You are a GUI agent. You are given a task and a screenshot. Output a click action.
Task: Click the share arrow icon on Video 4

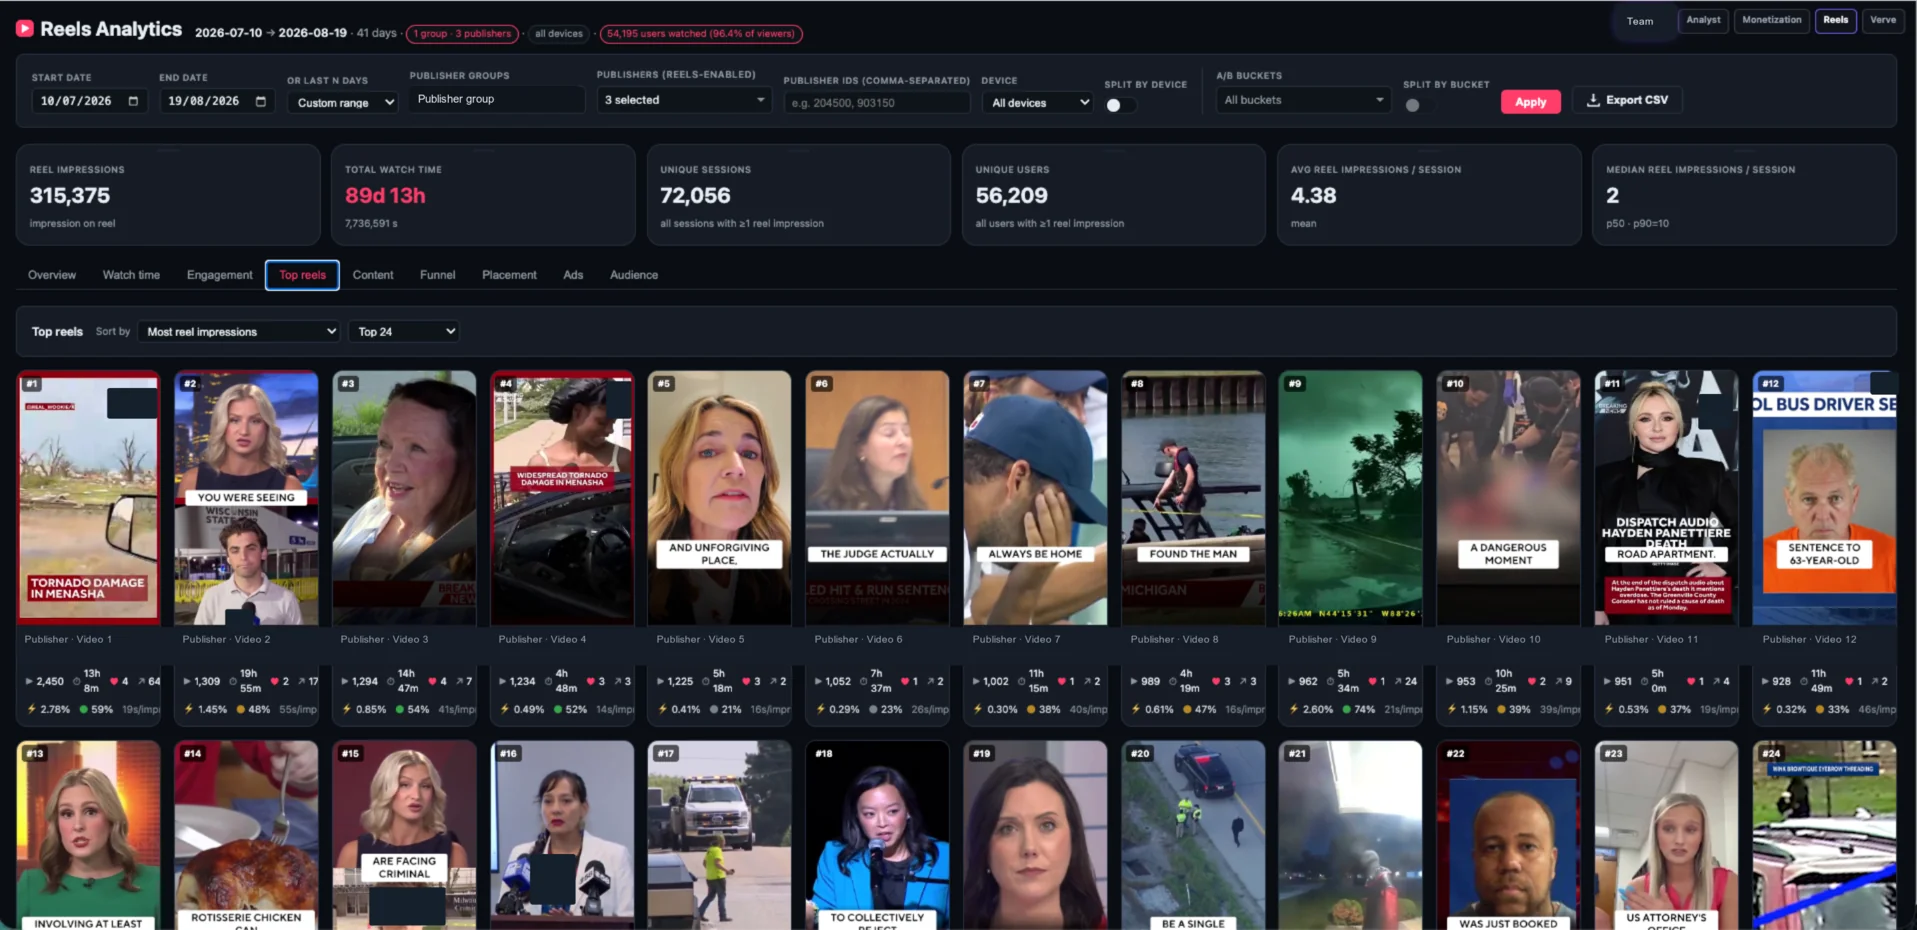click(x=617, y=681)
